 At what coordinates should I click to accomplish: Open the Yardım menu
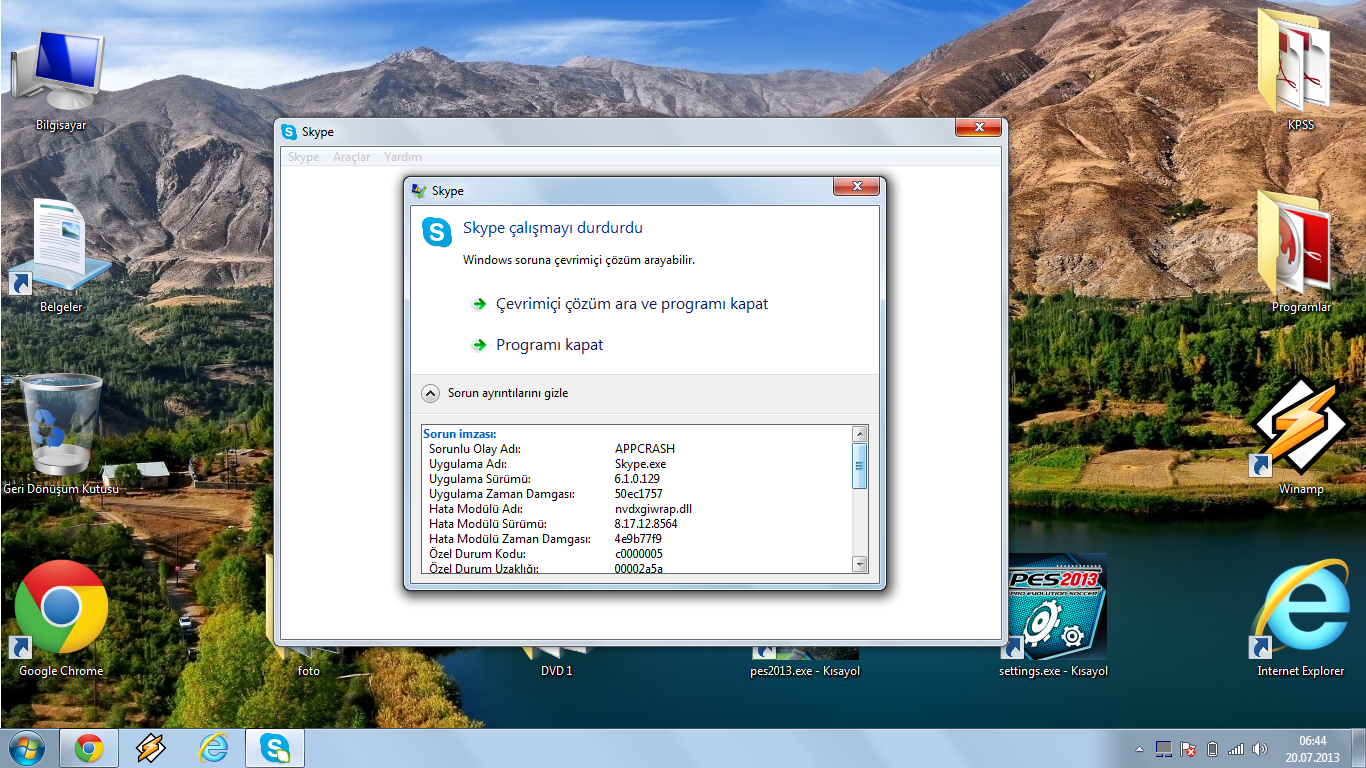[403, 157]
